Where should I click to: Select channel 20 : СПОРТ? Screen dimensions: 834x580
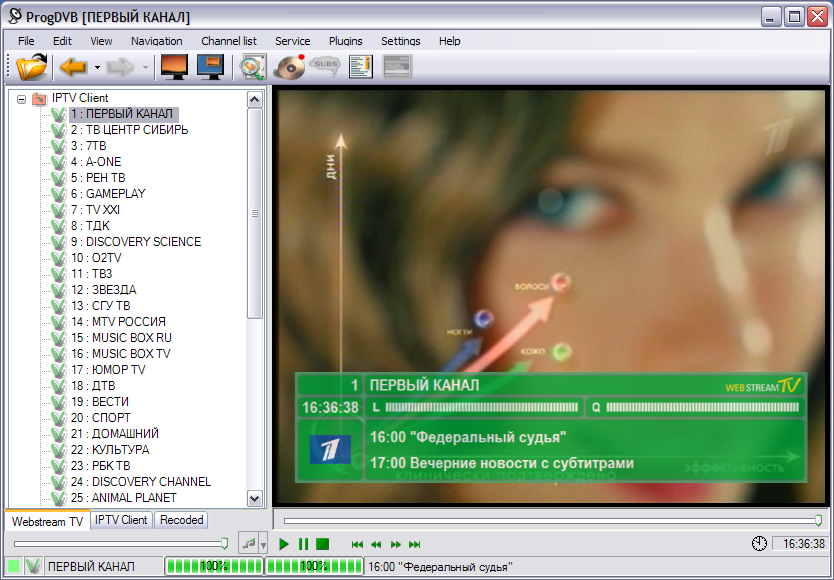101,418
